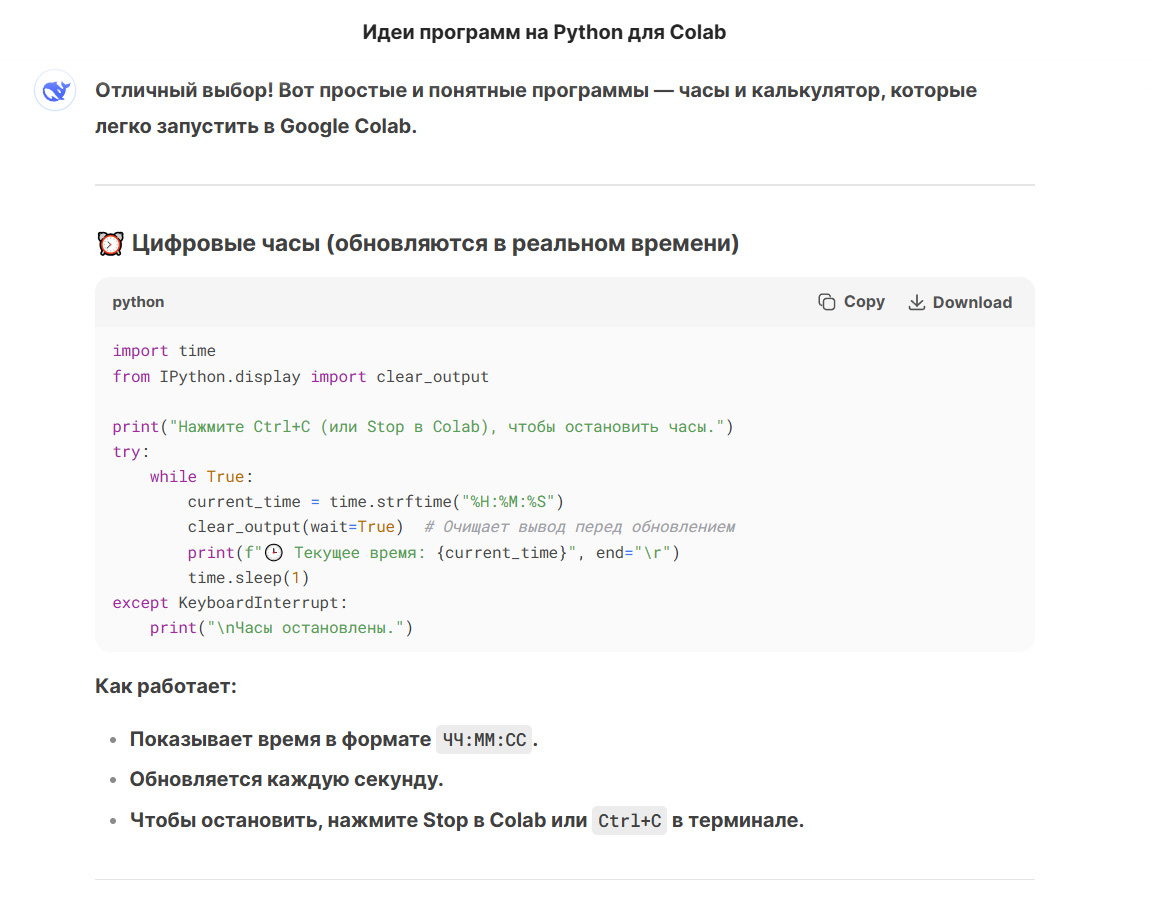This screenshot has width=1151, height=900.
Task: Click the "python" language label of the code block
Action: pos(138,302)
